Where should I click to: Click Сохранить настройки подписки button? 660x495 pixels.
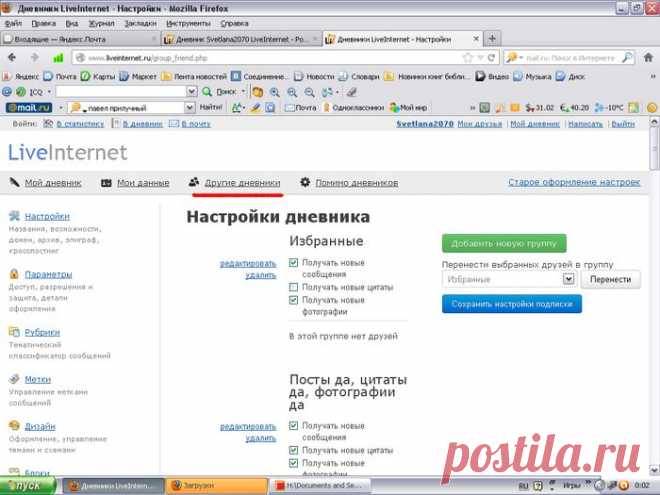pyautogui.click(x=512, y=303)
